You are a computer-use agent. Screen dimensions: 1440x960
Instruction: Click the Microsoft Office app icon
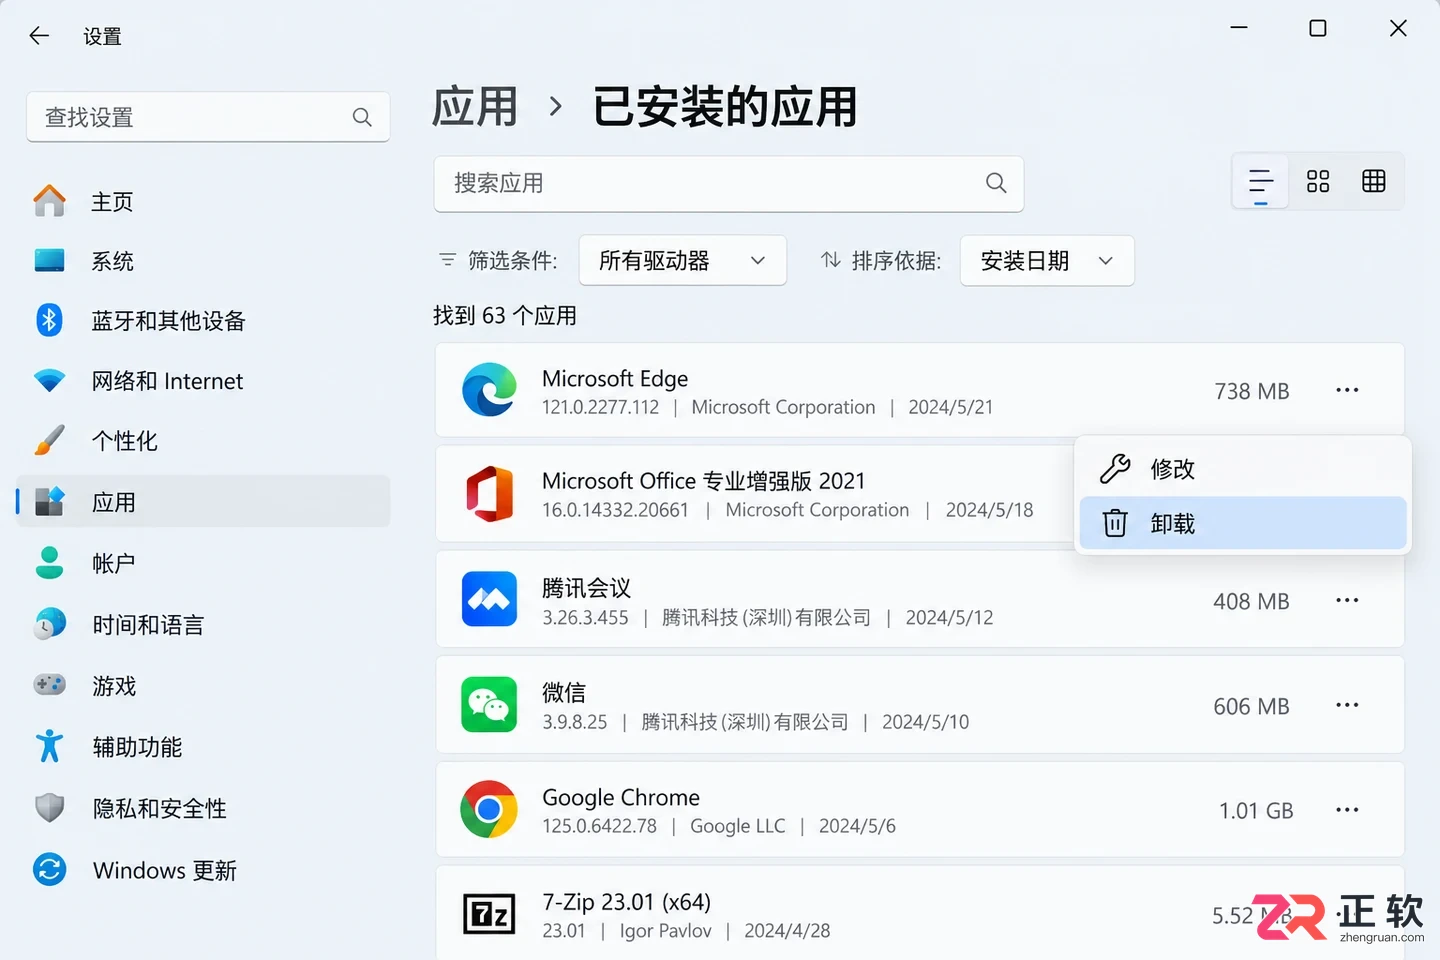click(489, 494)
